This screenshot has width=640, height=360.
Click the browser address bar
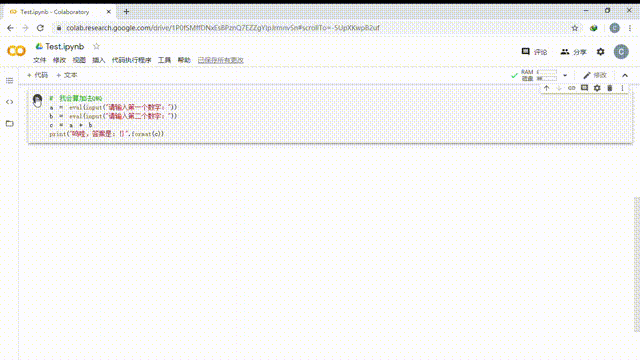pos(312,28)
